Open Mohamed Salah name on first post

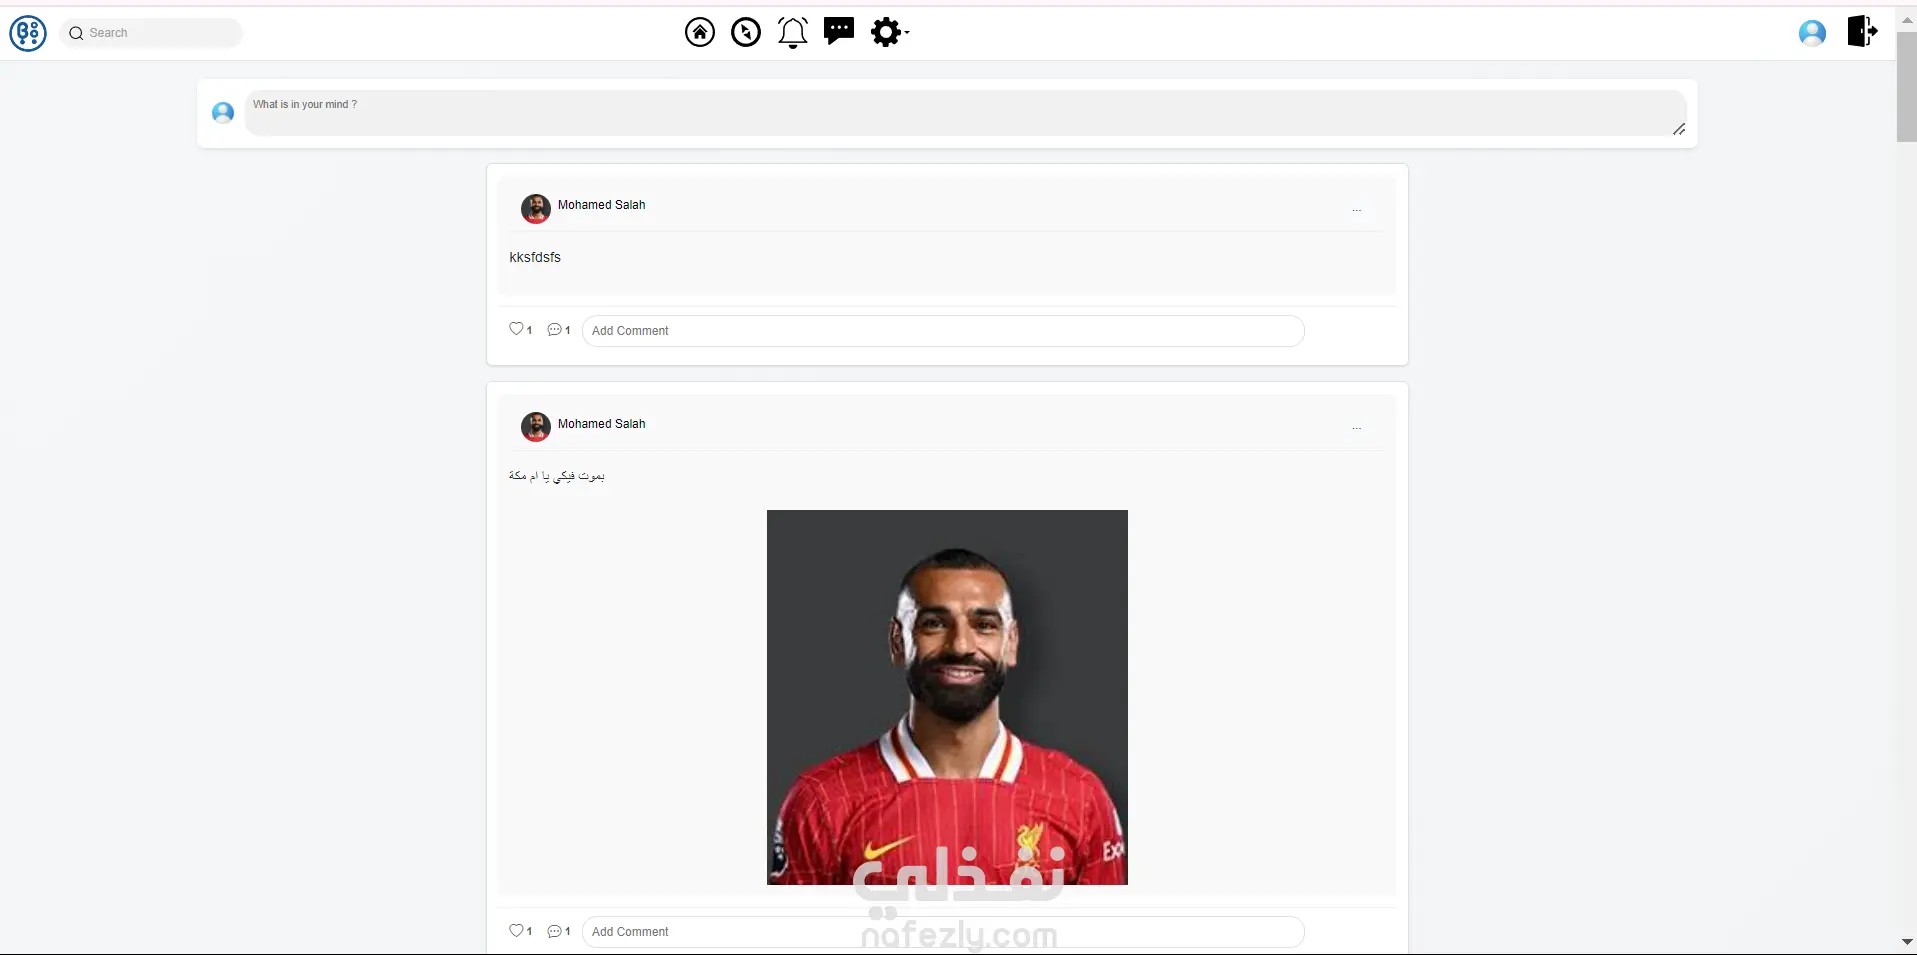[x=601, y=205]
